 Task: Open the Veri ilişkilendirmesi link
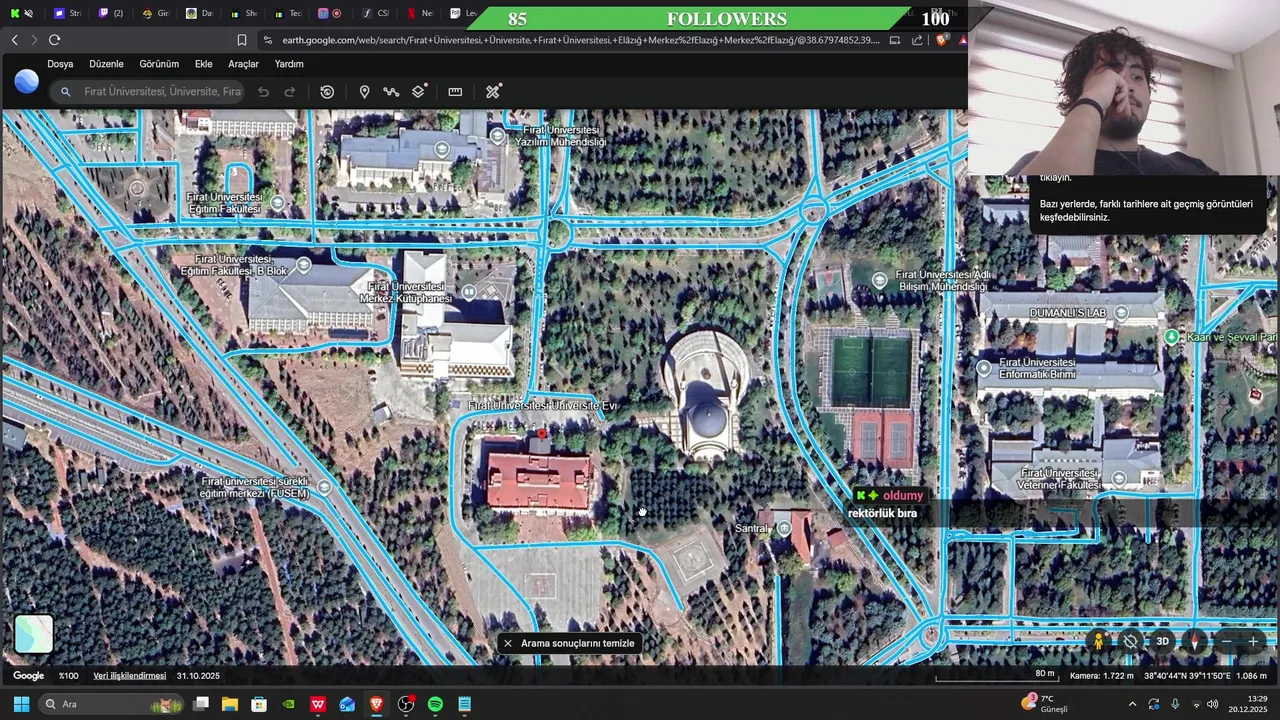tap(130, 676)
